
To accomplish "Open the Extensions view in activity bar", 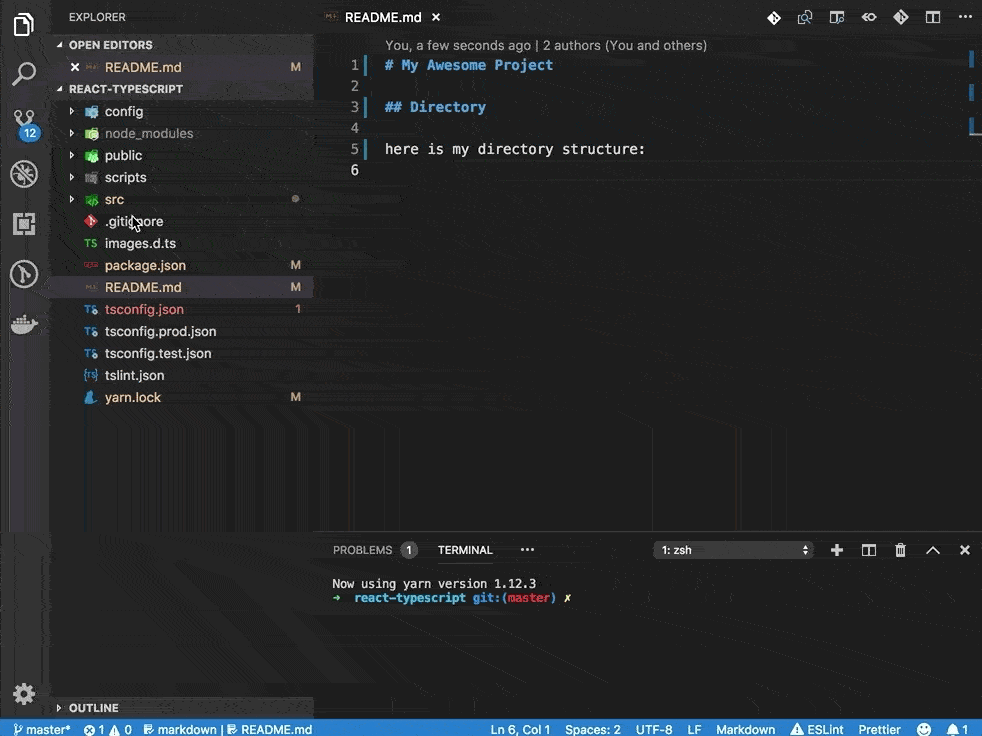I will tap(24, 224).
